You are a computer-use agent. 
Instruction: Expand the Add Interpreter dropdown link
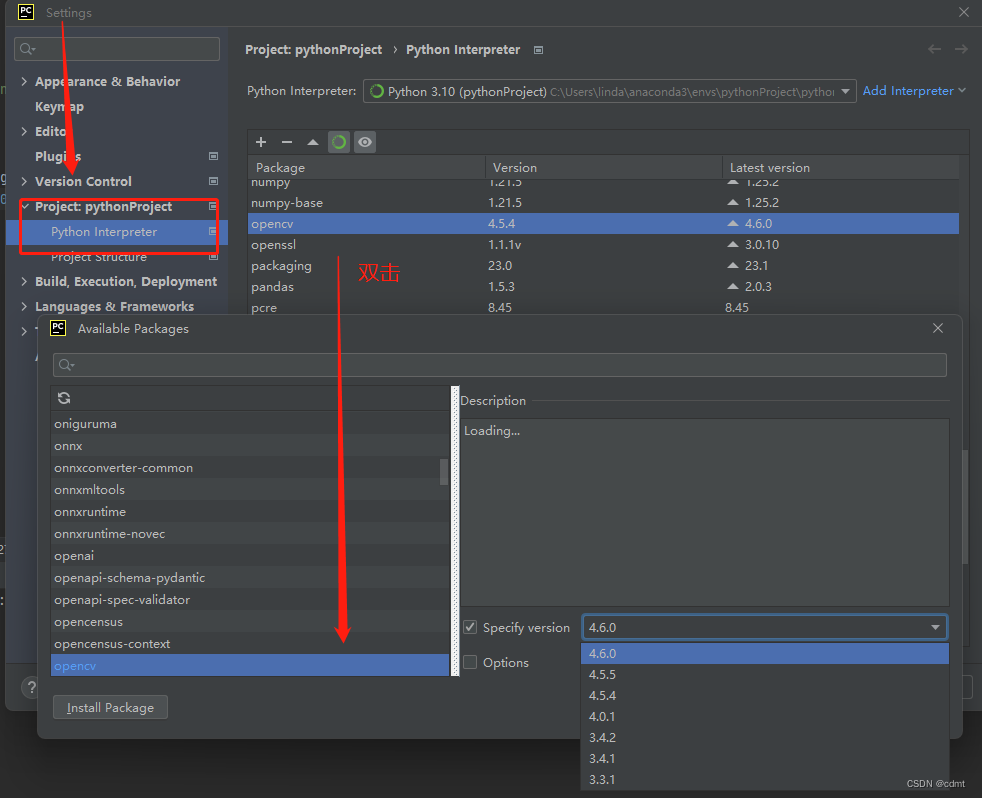pyautogui.click(x=914, y=91)
